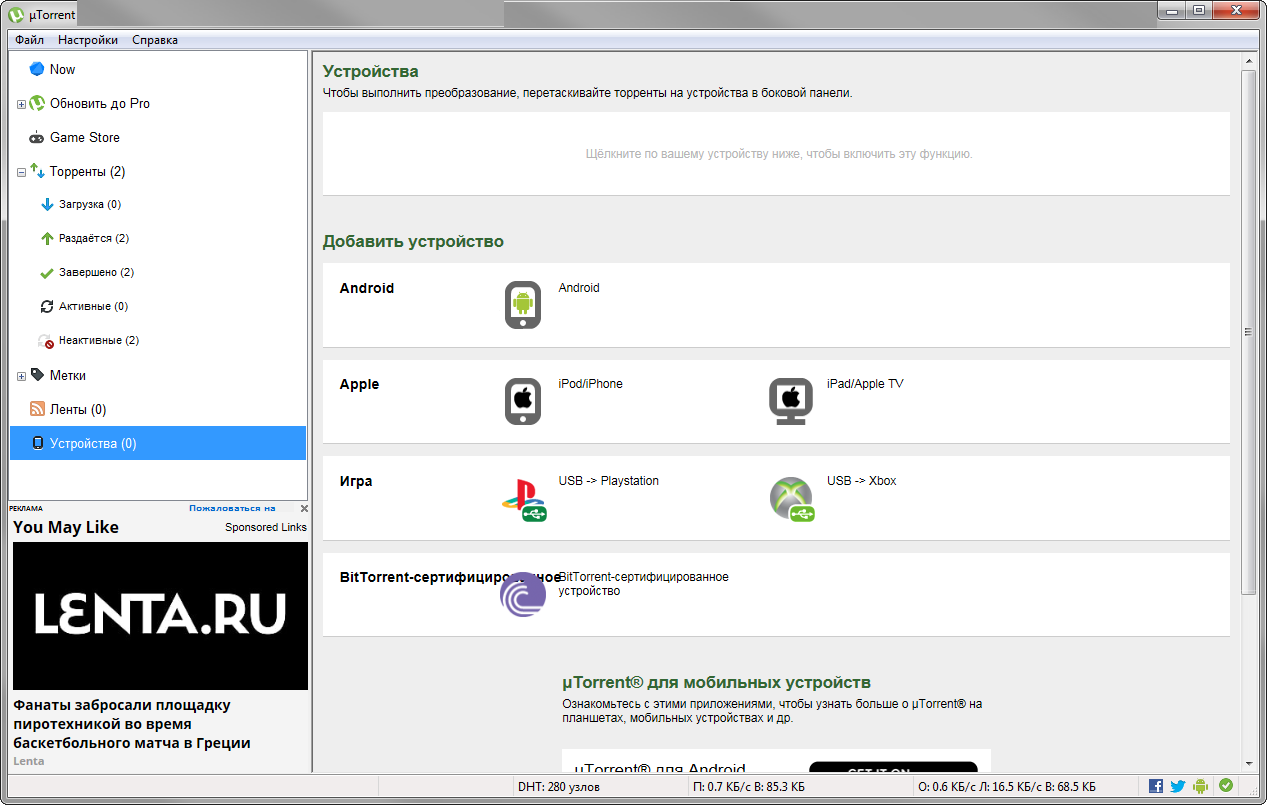Choose the iPod/iPhone device icon
Viewport: 1267px width, 805px height.
coord(522,401)
